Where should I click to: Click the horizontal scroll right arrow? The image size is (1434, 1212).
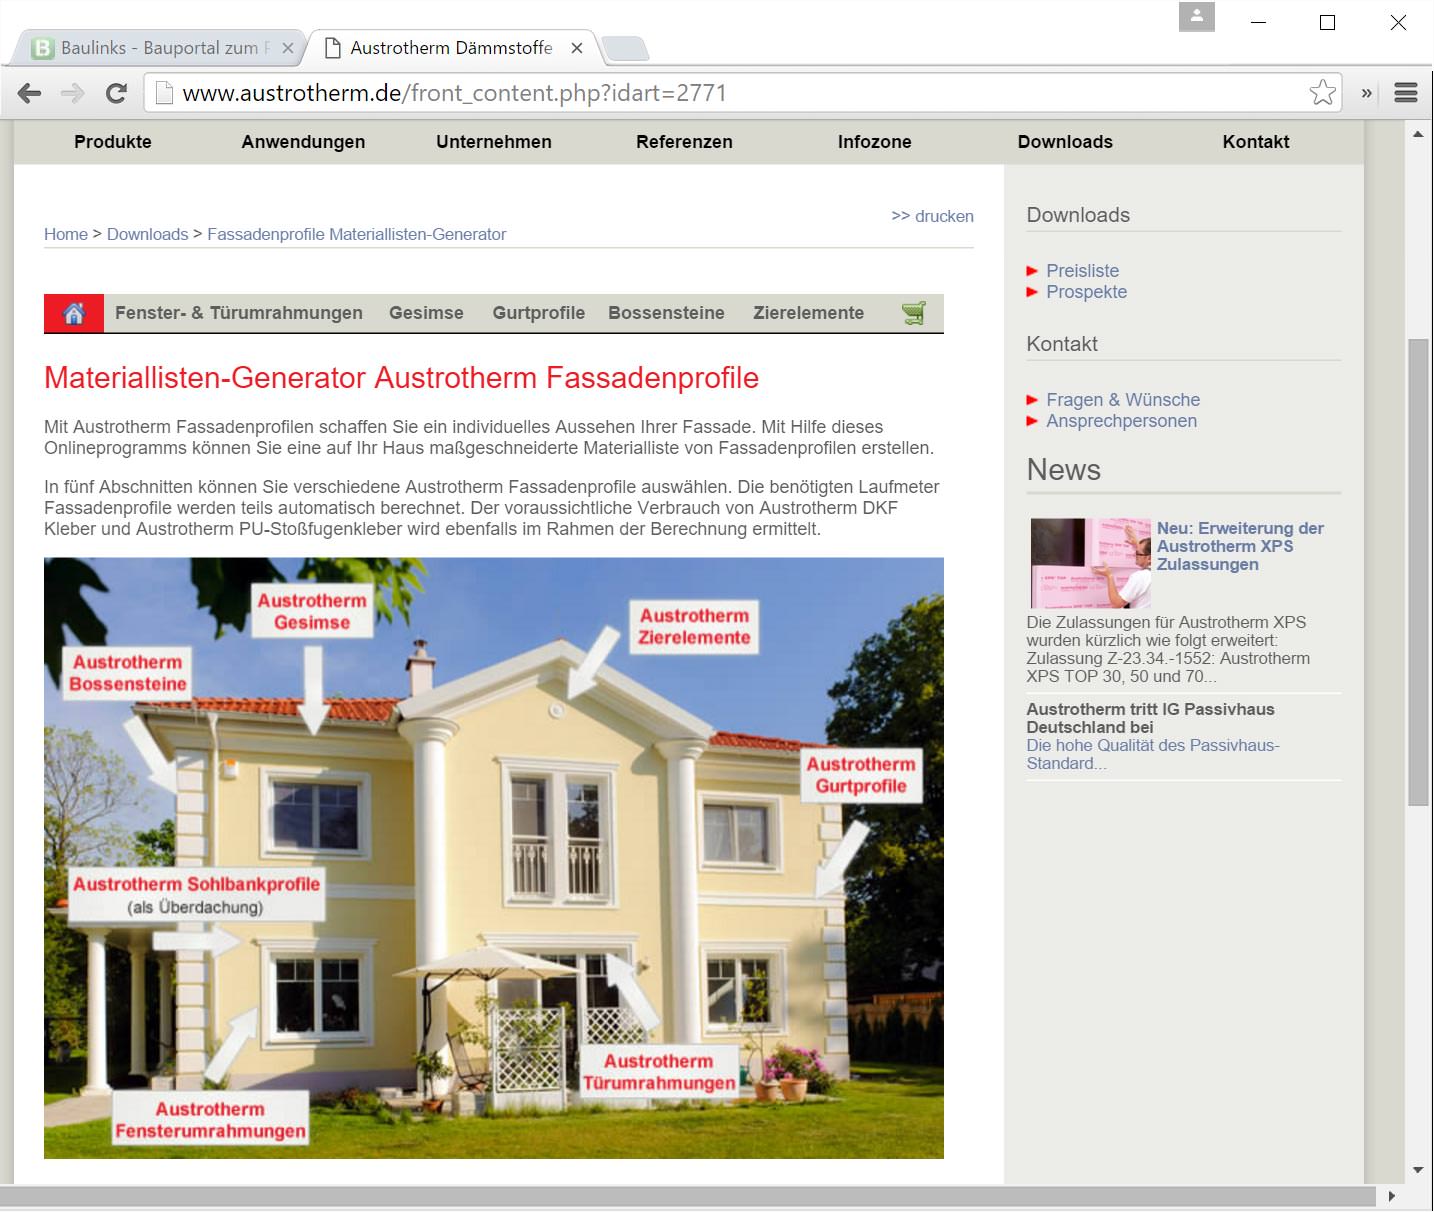pos(1391,1196)
